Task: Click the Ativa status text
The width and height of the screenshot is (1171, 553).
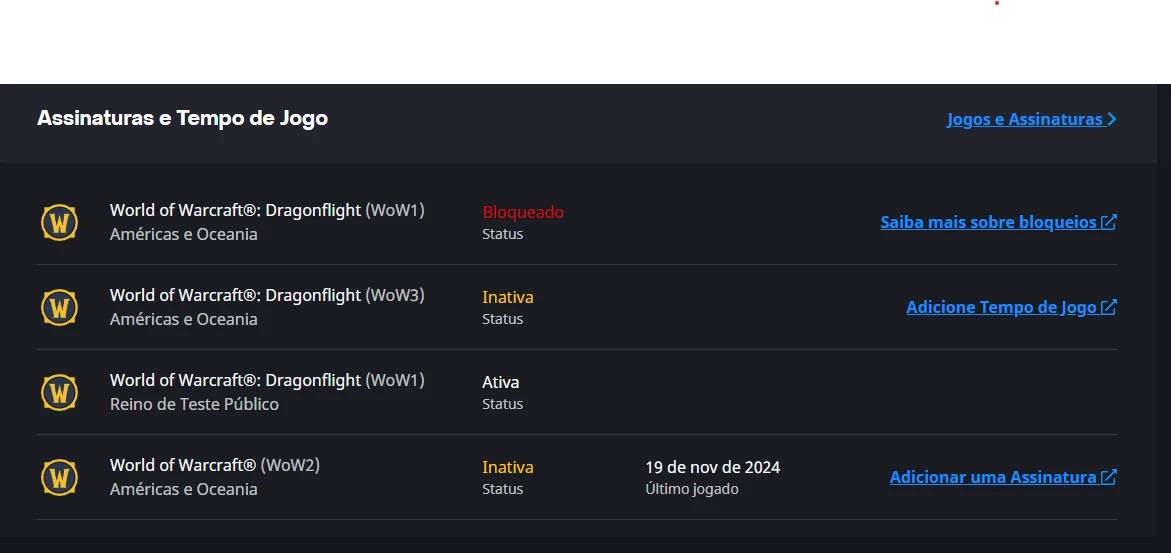Action: (x=501, y=382)
